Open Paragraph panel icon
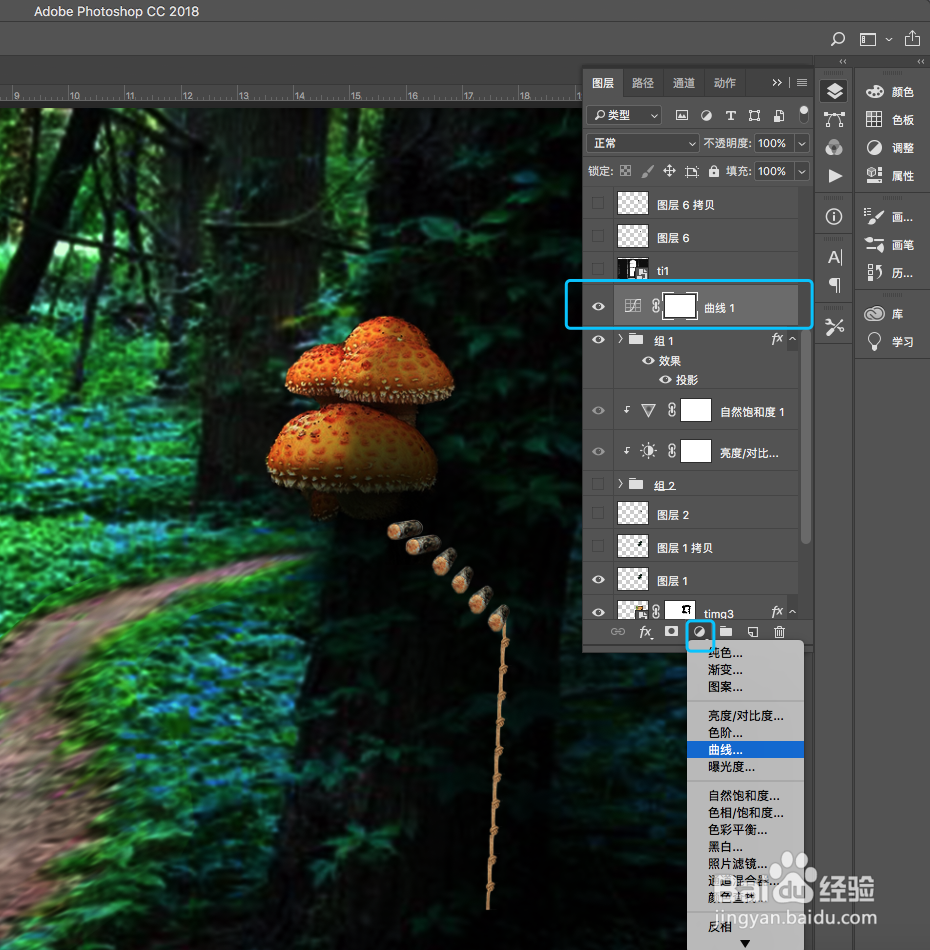This screenshot has width=930, height=950. pyautogui.click(x=834, y=285)
